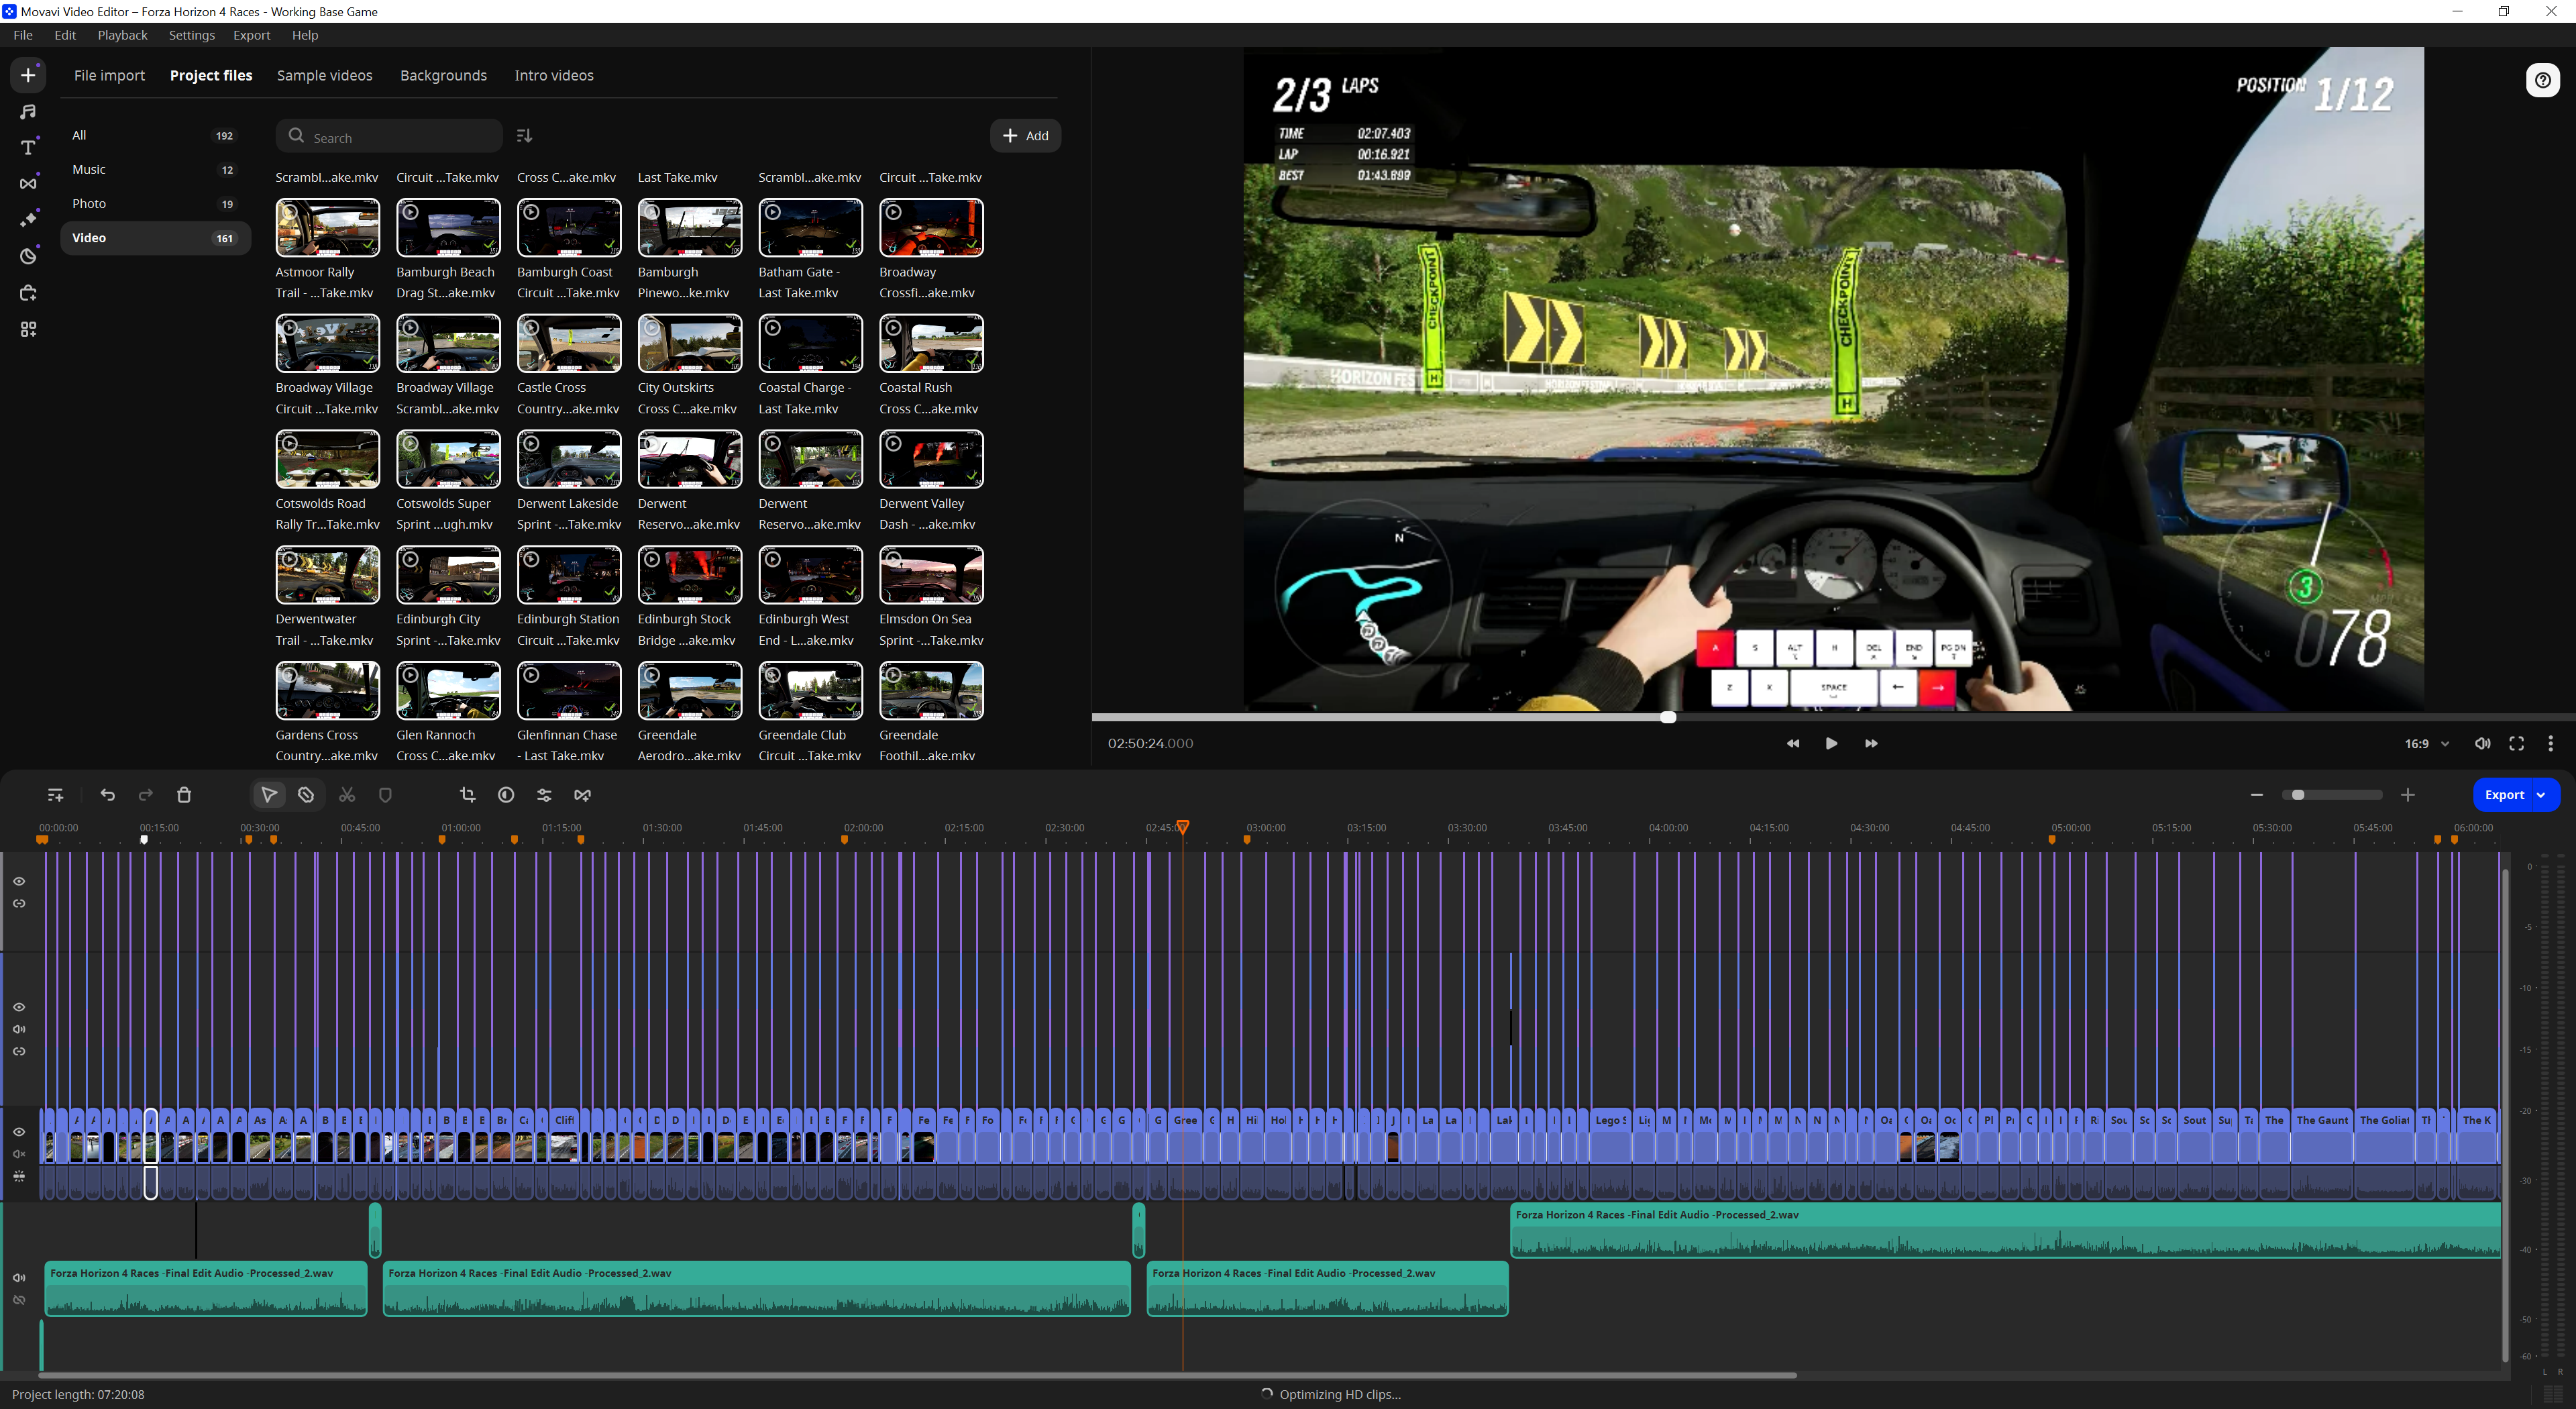
Task: Click the Add button above the files
Action: (x=1025, y=136)
